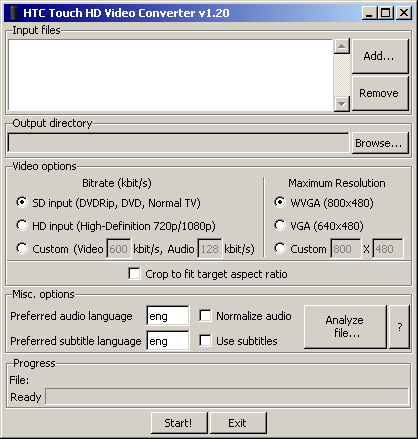Close the window with the X button

tap(404, 13)
